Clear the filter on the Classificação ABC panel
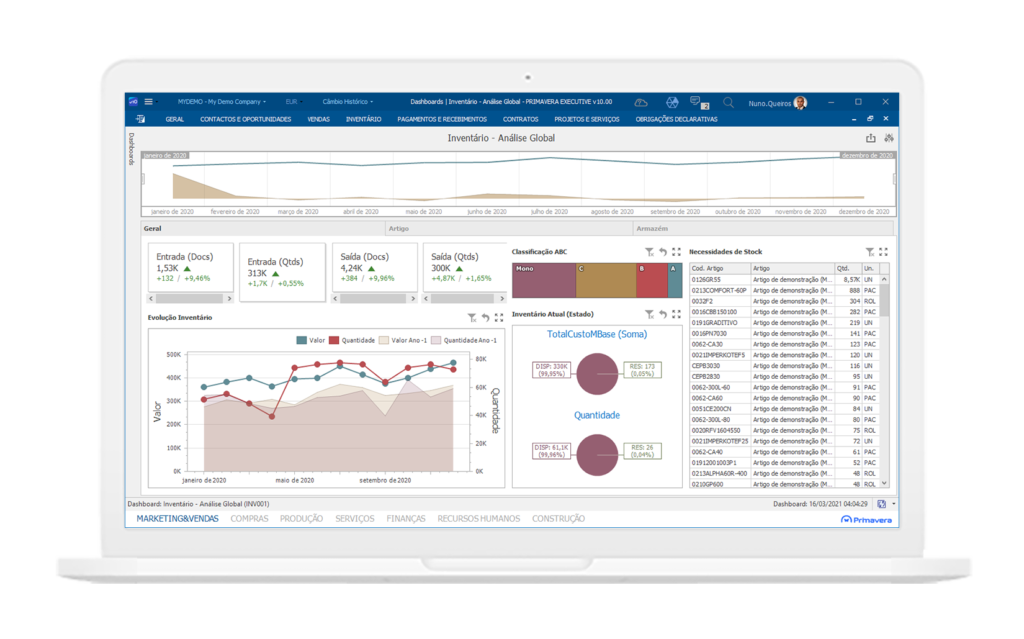 649,252
